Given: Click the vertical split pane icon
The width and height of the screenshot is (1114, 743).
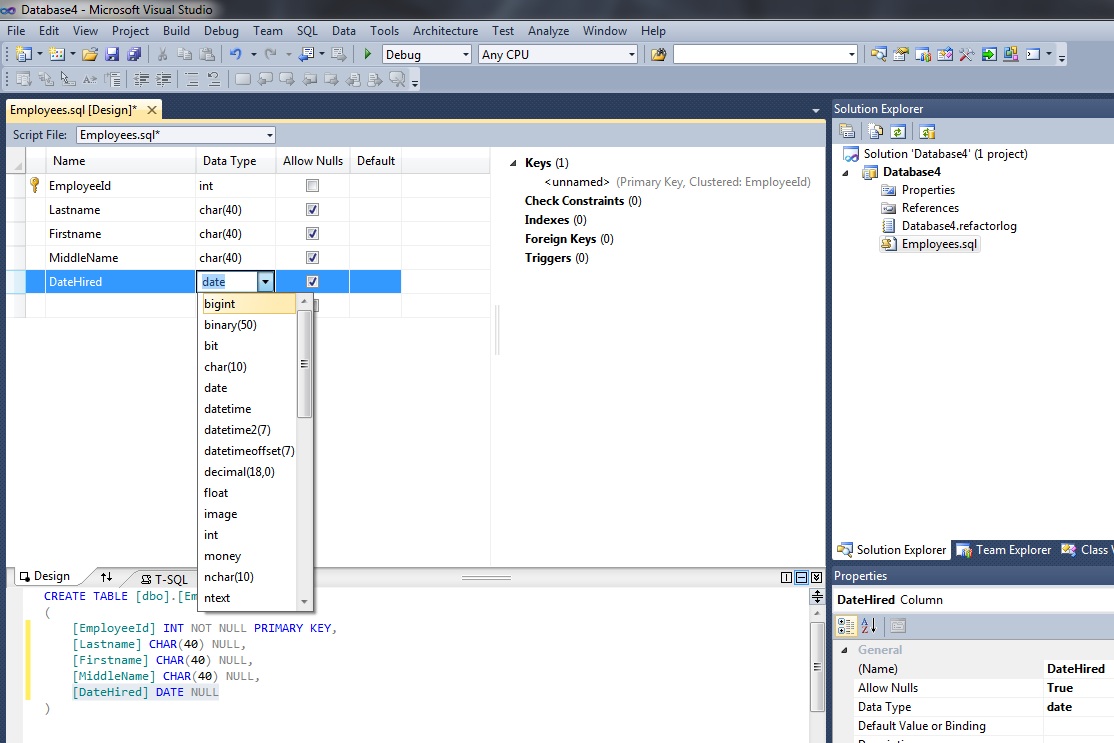Looking at the screenshot, I should [786, 577].
